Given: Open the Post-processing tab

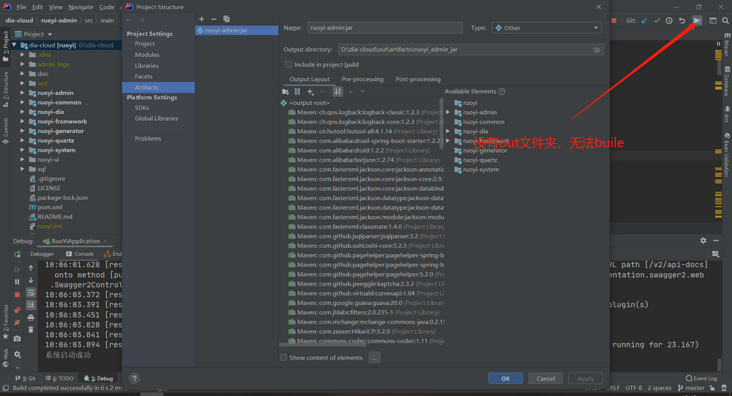Looking at the screenshot, I should tap(418, 79).
